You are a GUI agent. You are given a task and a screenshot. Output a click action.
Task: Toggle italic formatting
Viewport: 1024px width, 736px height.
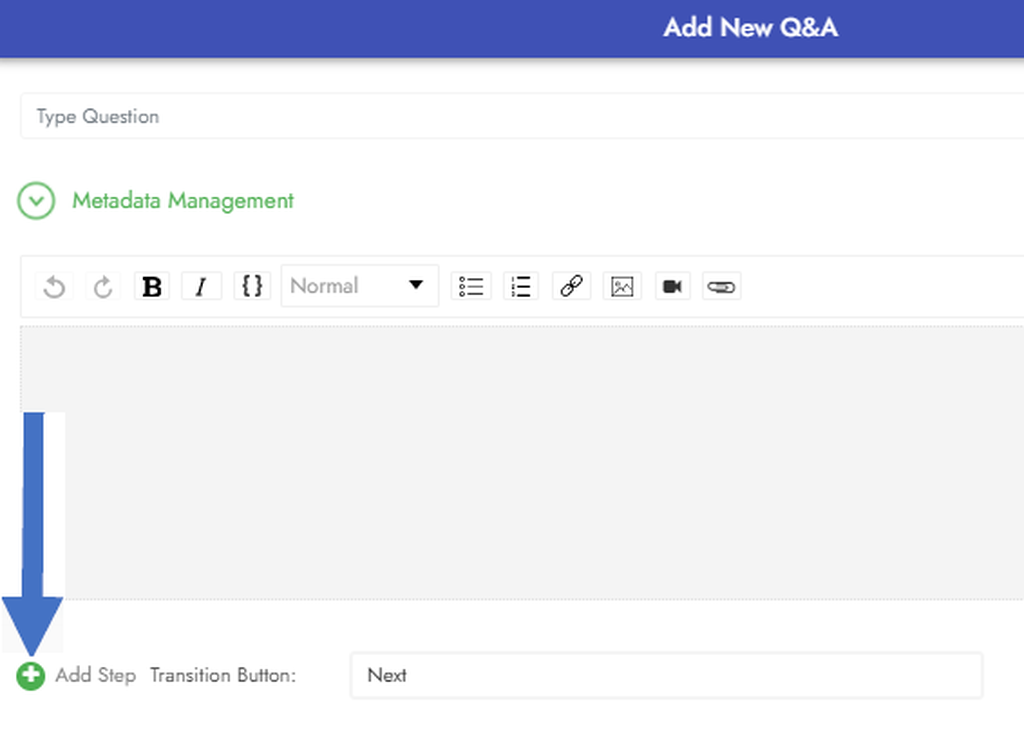201,286
